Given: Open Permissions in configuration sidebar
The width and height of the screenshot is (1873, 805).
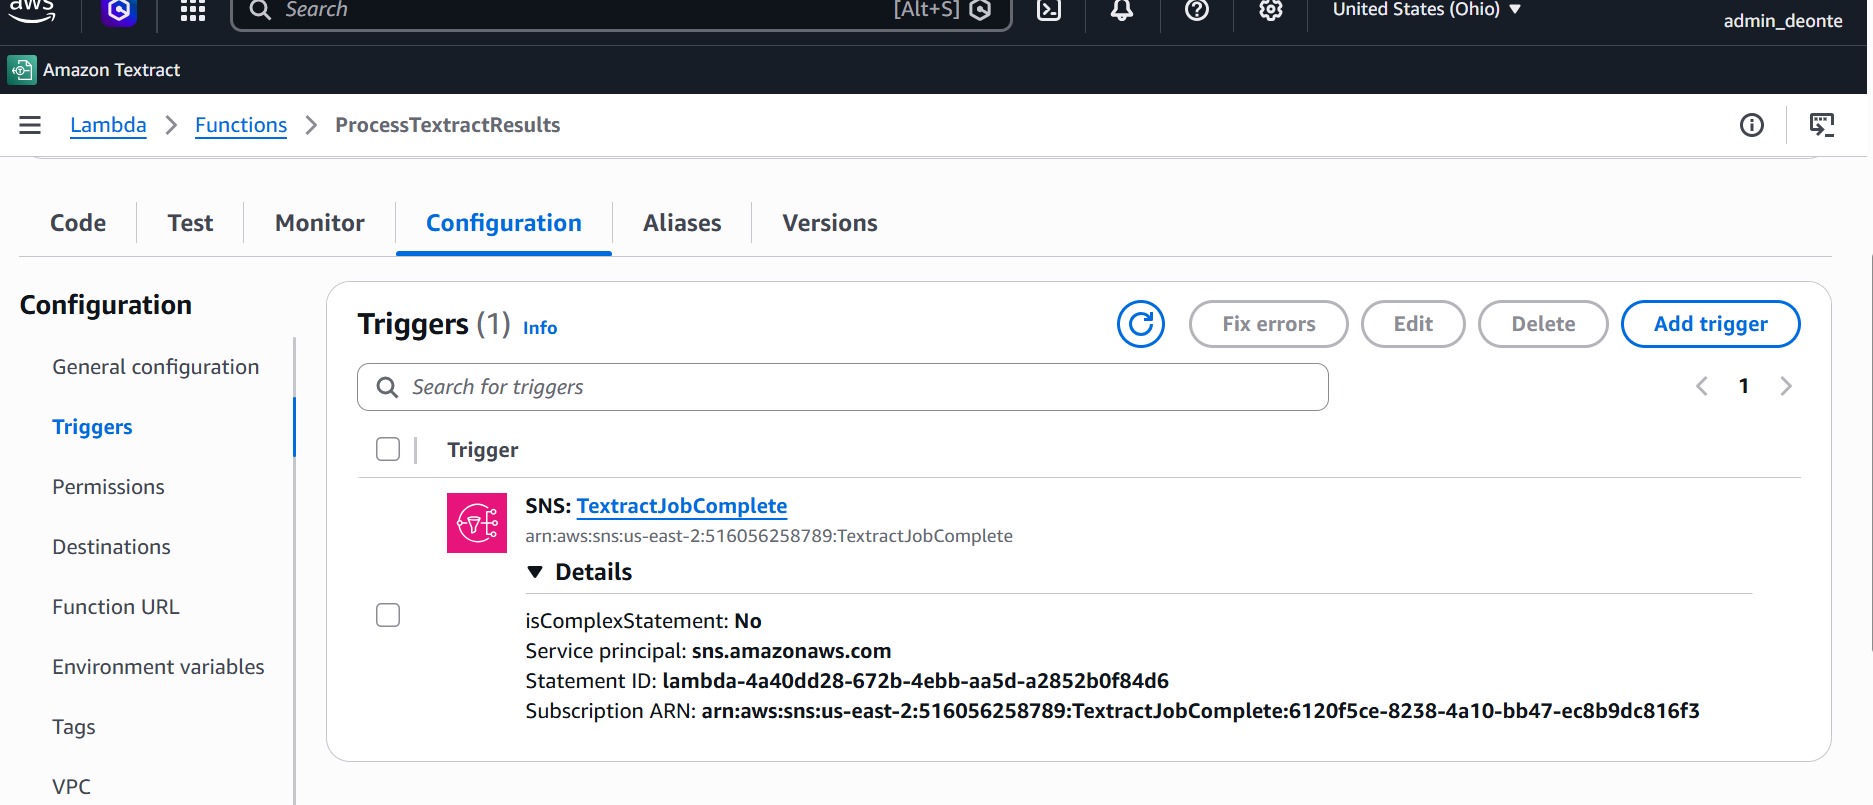Looking at the screenshot, I should [108, 487].
